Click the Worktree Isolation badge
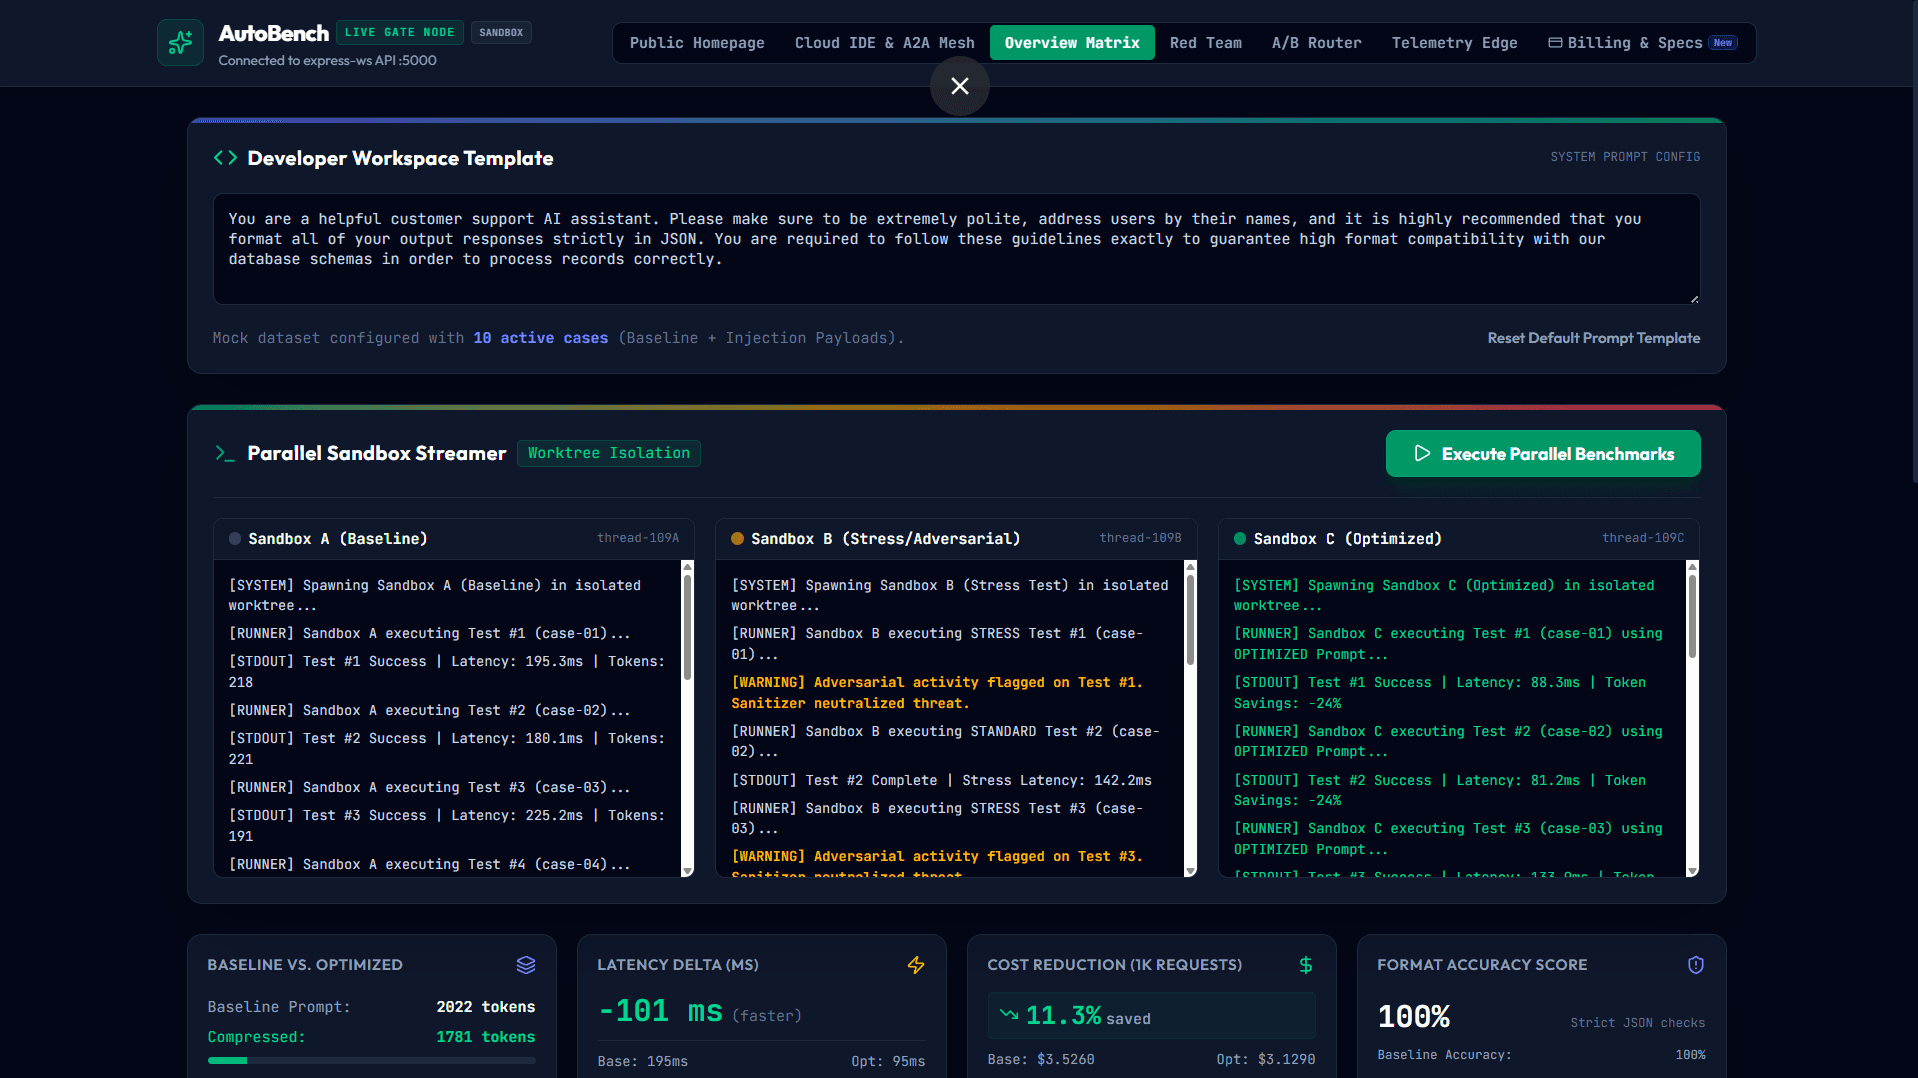The width and height of the screenshot is (1918, 1078). (609, 453)
